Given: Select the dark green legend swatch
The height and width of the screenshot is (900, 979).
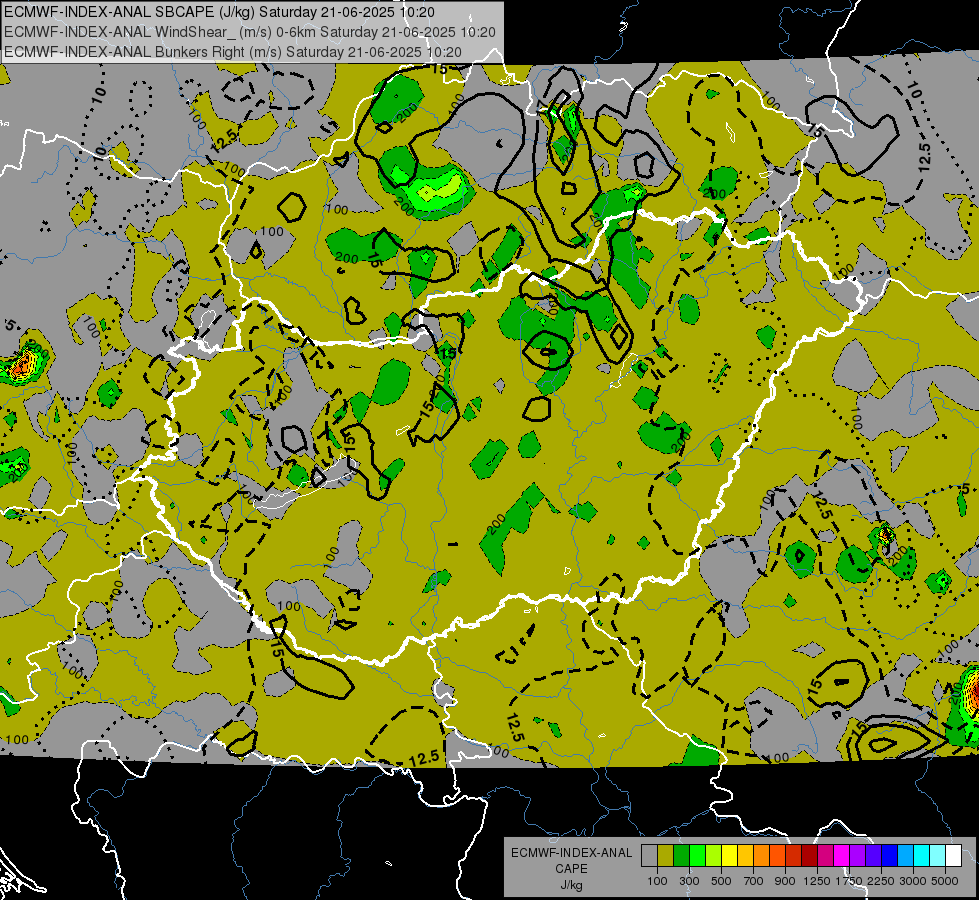Looking at the screenshot, I should click(681, 856).
